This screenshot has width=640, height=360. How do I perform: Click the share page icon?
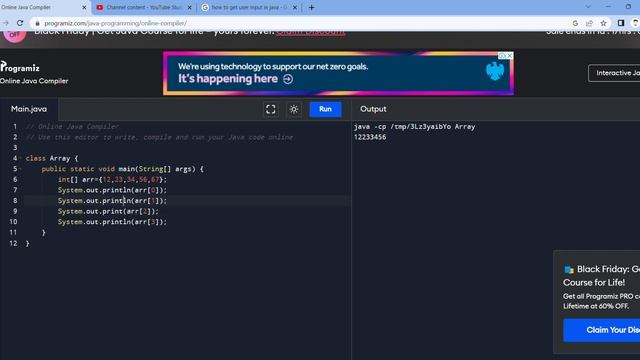point(589,23)
